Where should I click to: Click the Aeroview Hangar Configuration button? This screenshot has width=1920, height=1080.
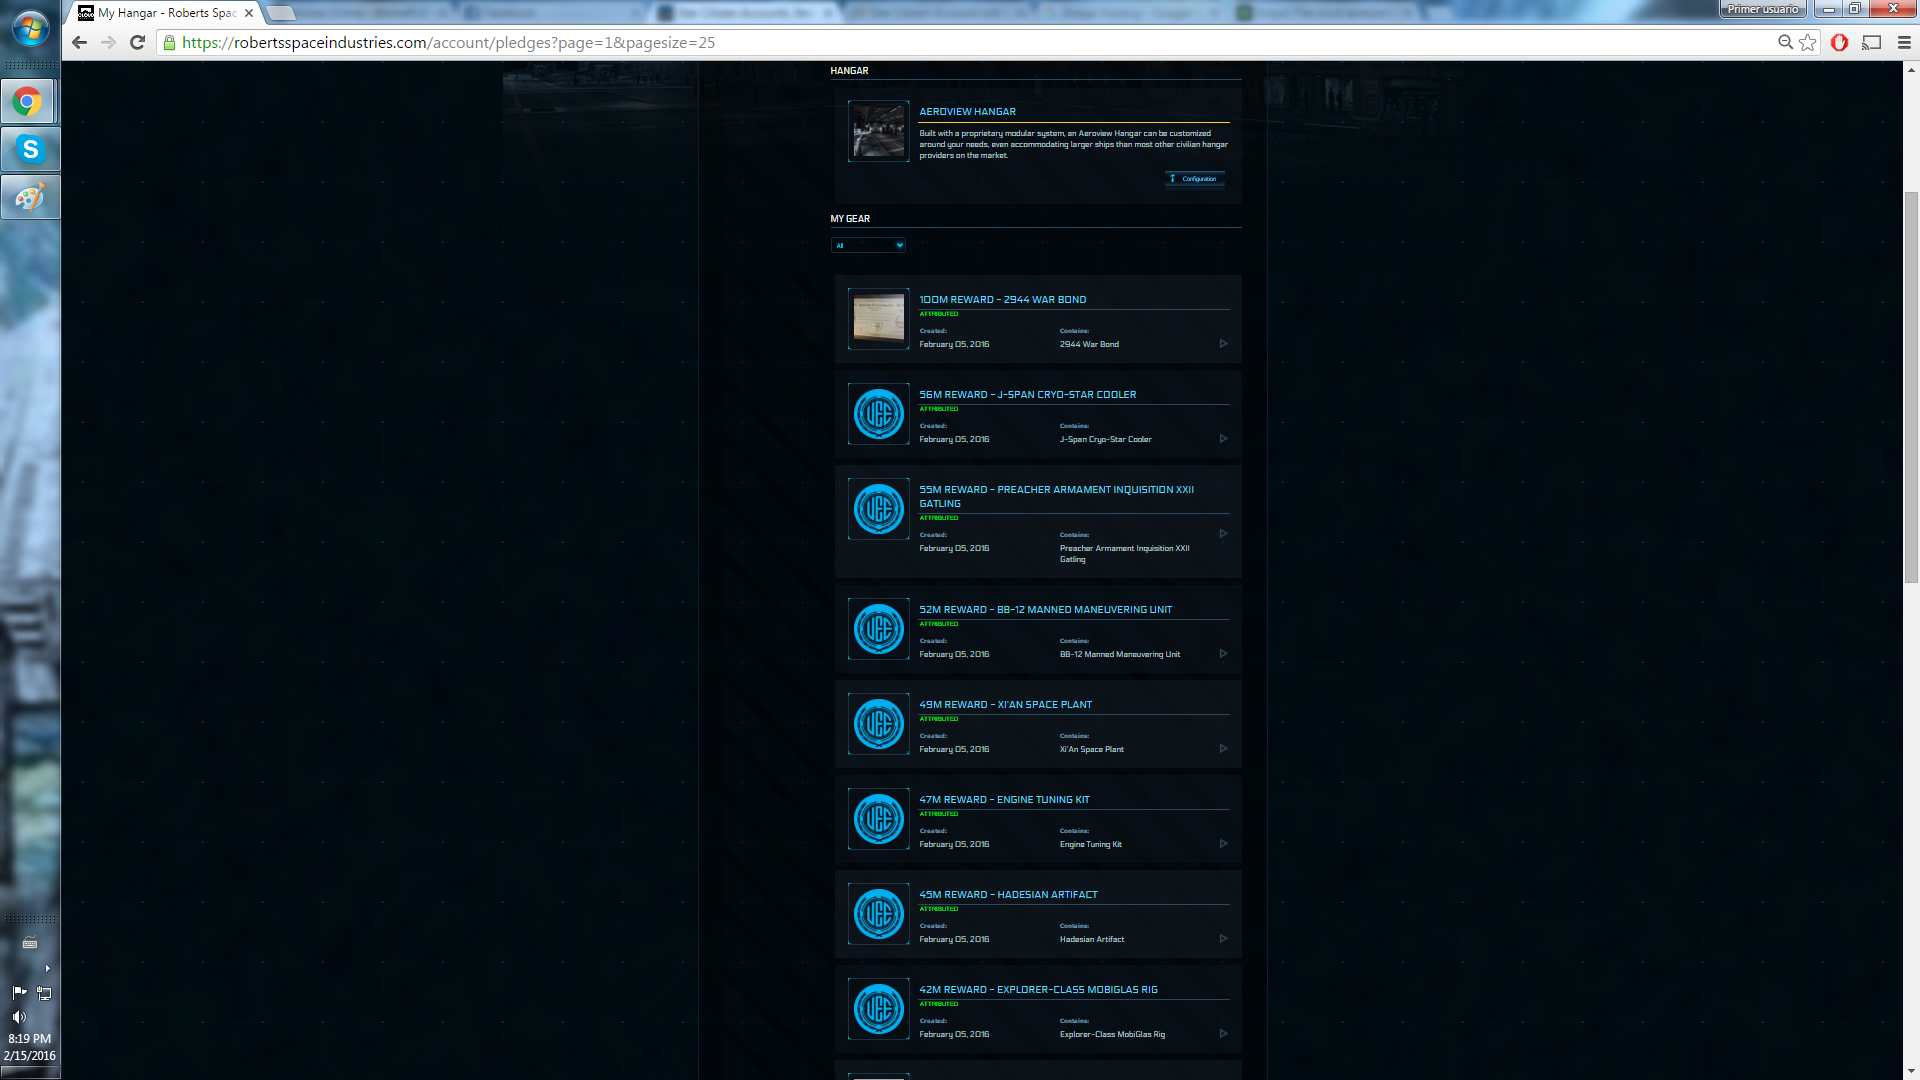[1194, 179]
